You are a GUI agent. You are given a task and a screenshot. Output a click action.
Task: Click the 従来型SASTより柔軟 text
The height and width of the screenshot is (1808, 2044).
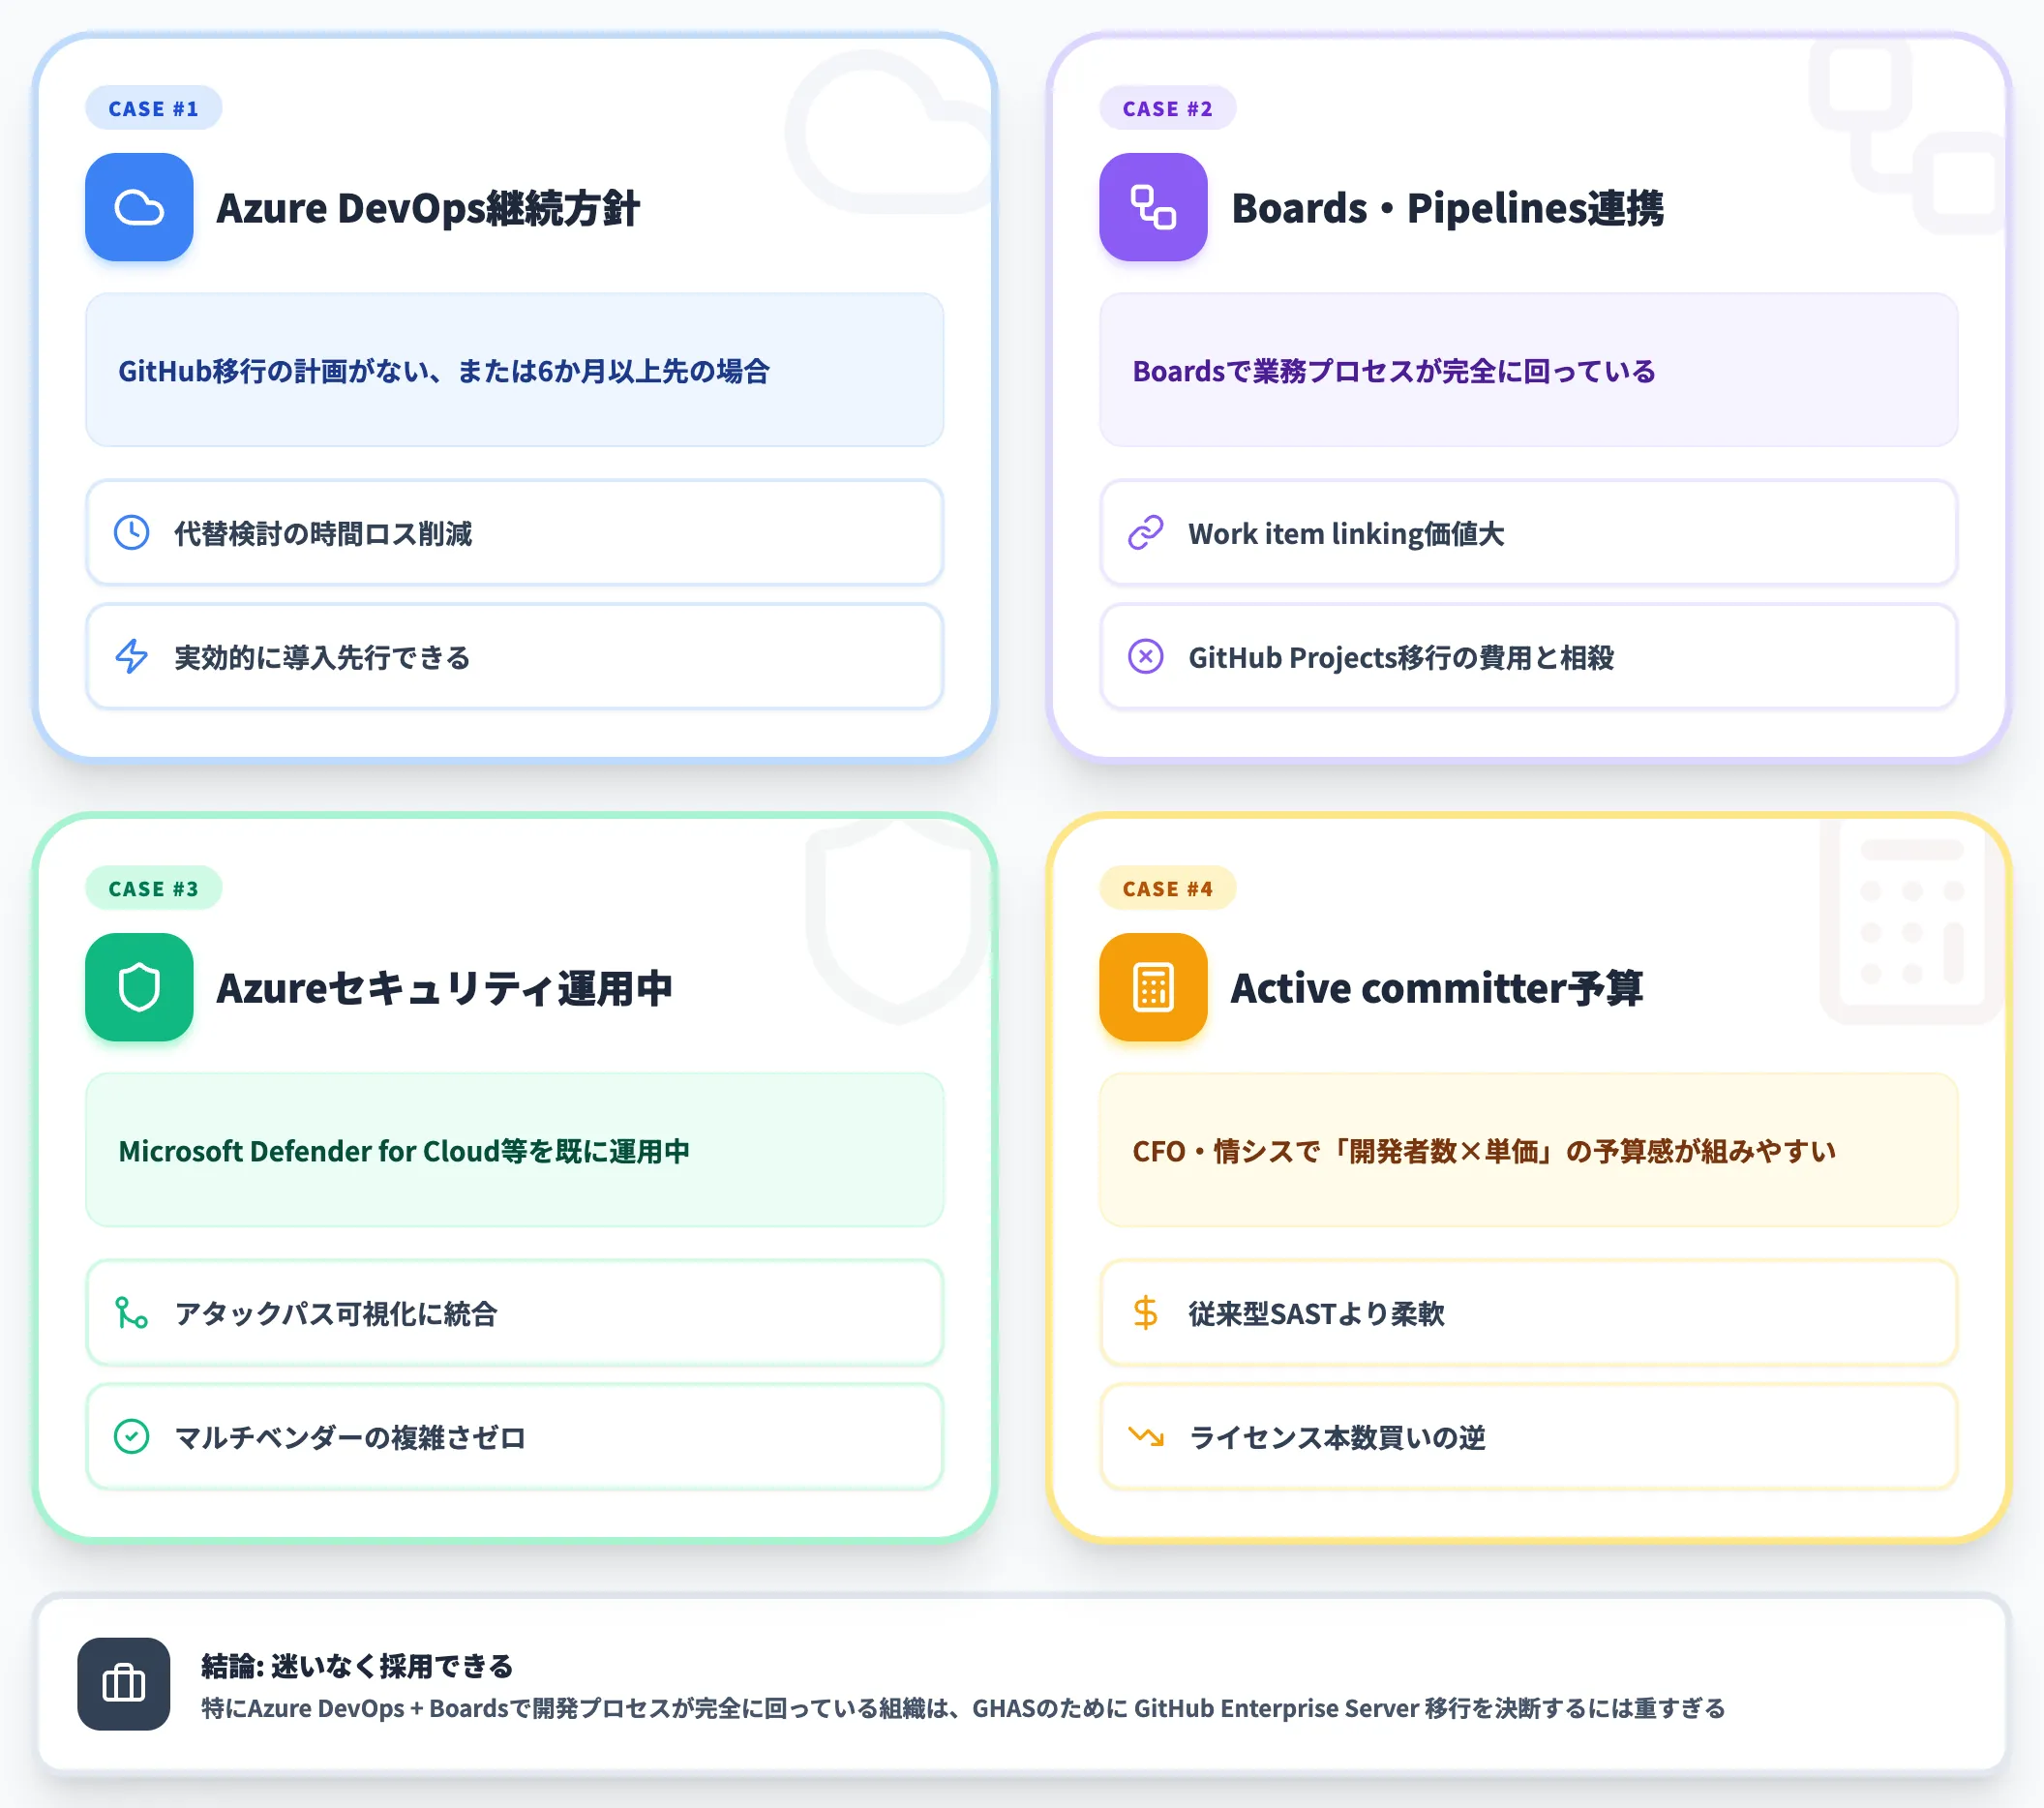(1316, 1314)
